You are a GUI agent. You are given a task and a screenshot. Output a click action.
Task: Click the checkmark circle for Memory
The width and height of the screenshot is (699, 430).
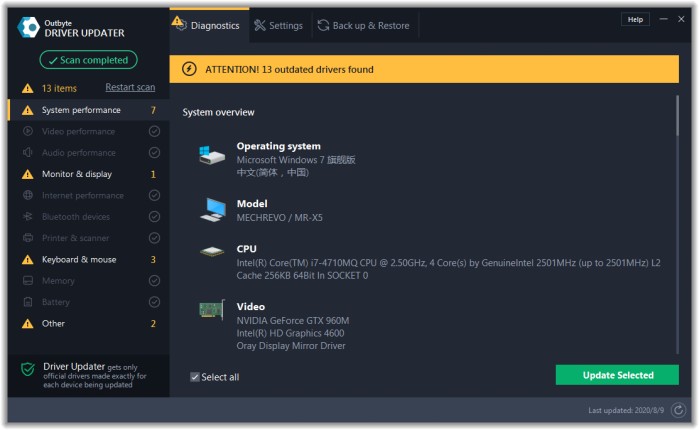[154, 281]
